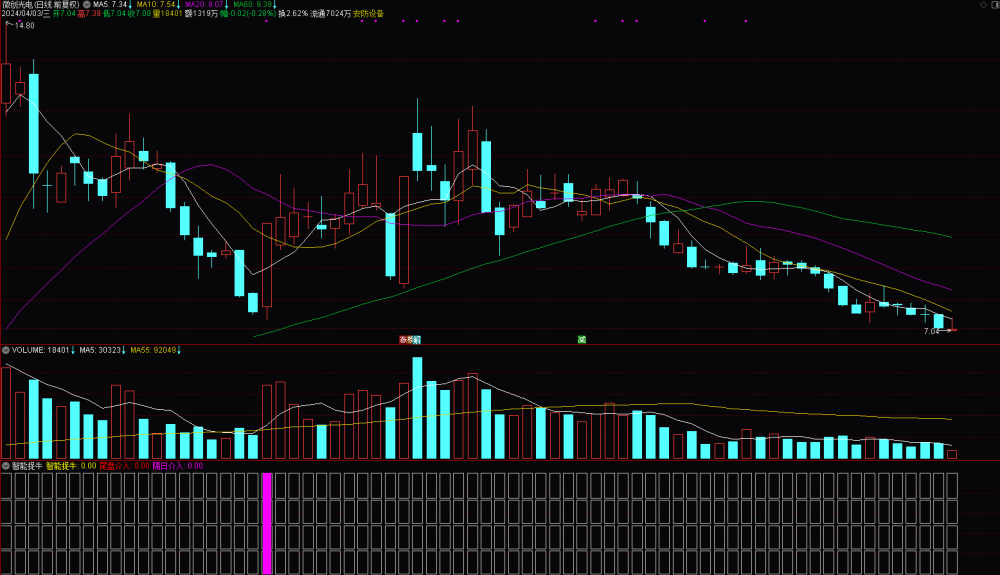Click the MA20 cyan down arrow indicator
The image size is (1000, 575).
[227, 4]
